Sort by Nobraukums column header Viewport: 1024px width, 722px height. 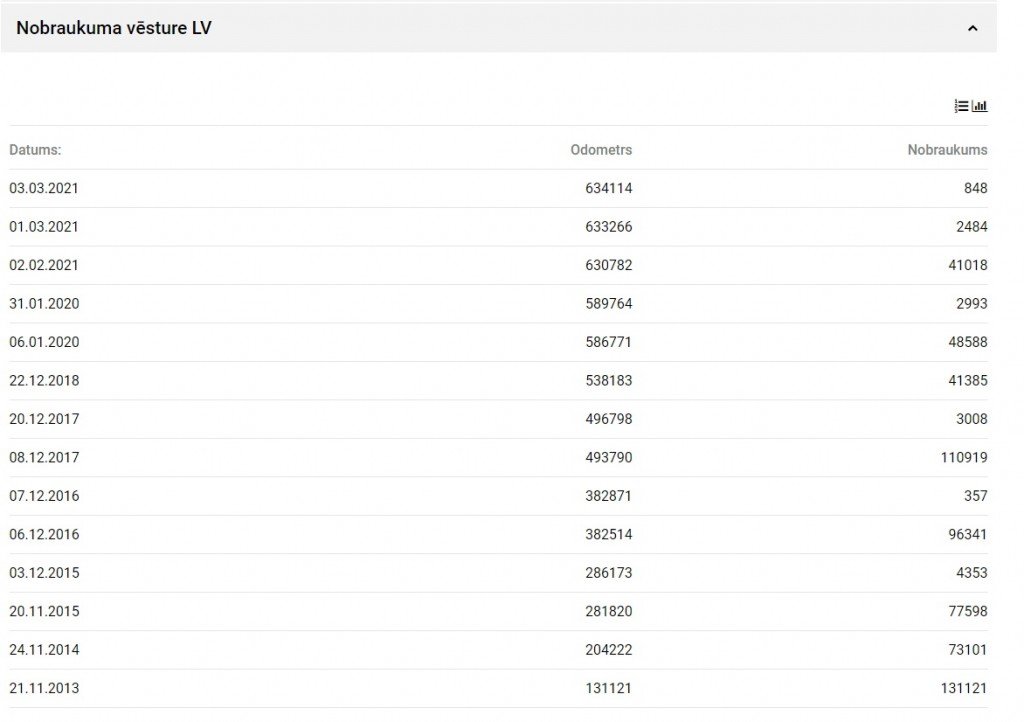[947, 149]
